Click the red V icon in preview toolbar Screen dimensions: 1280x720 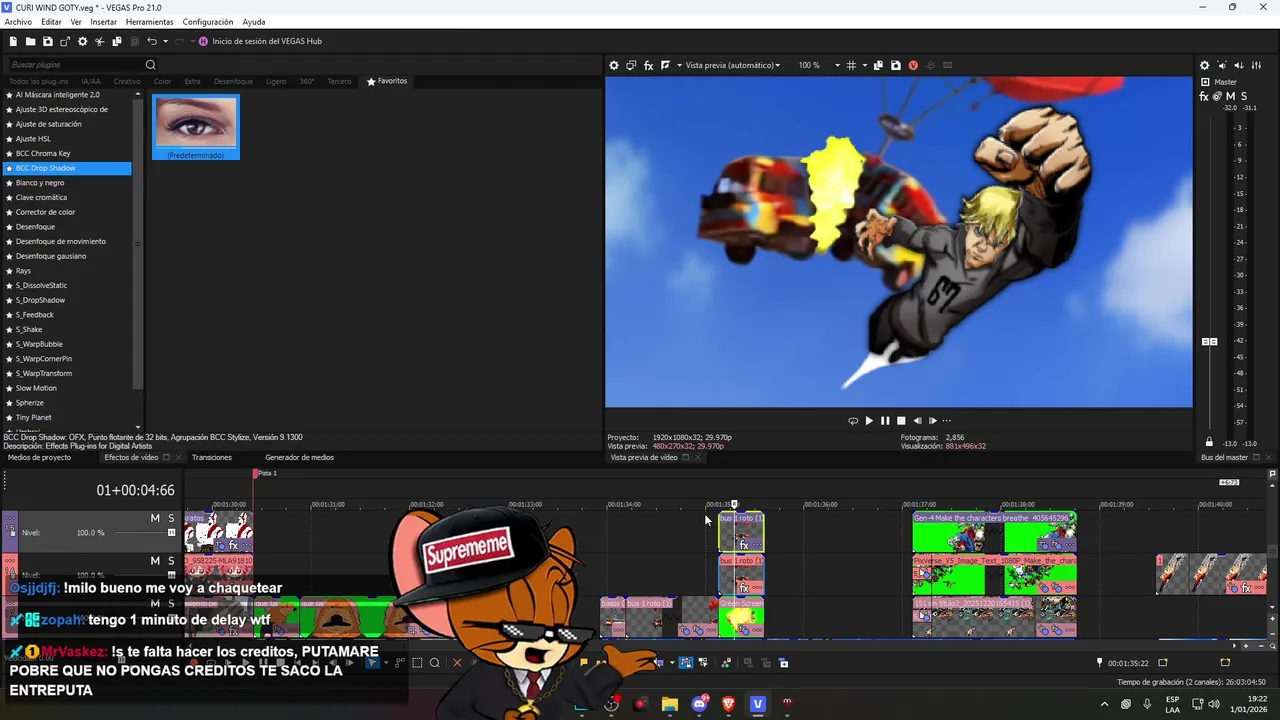pos(913,65)
